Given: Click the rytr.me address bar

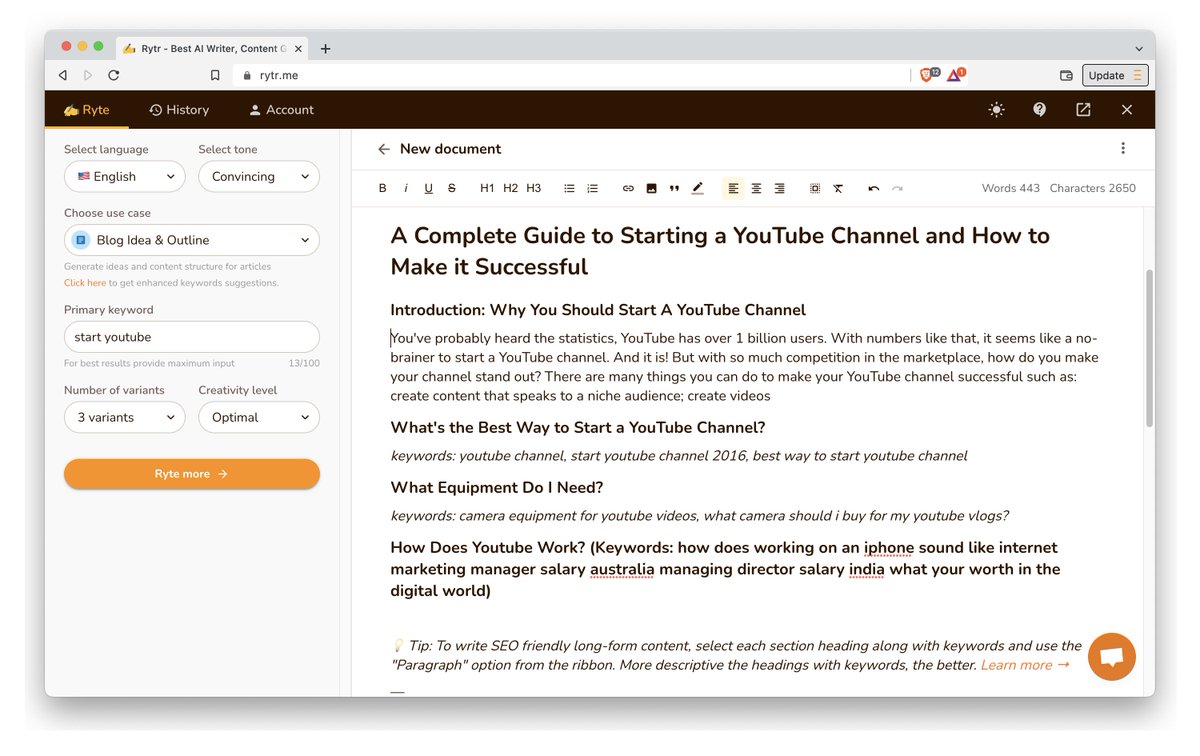Looking at the screenshot, I should tap(570, 75).
